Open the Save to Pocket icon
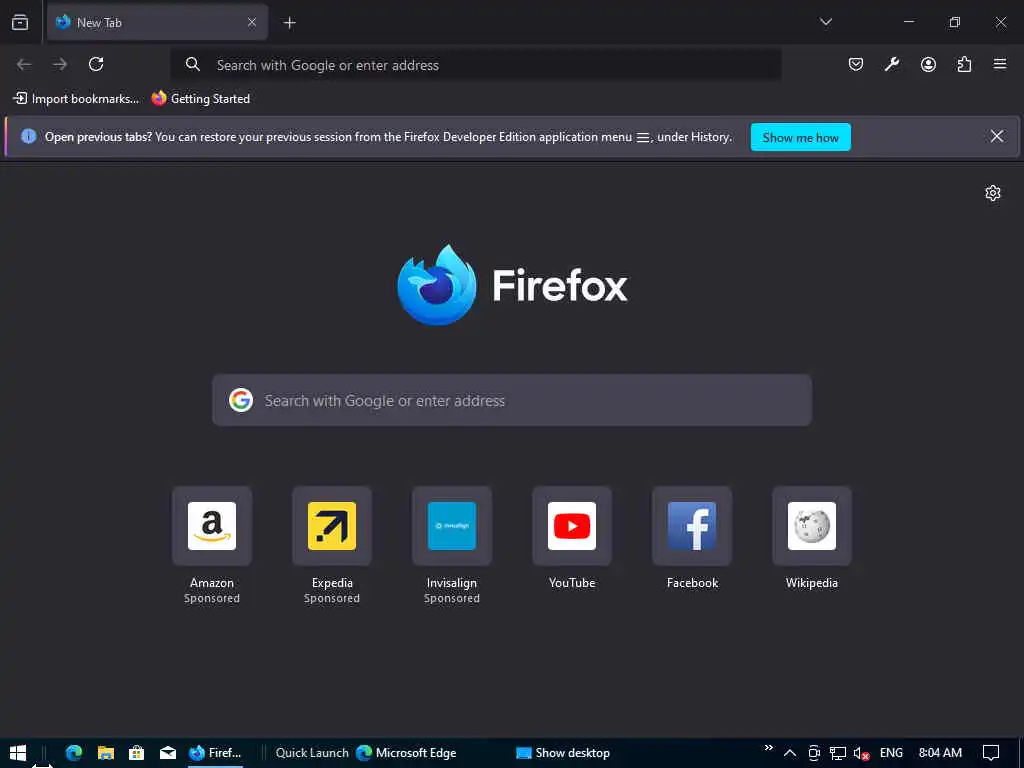Screen dimensions: 1024x768 tap(856, 64)
